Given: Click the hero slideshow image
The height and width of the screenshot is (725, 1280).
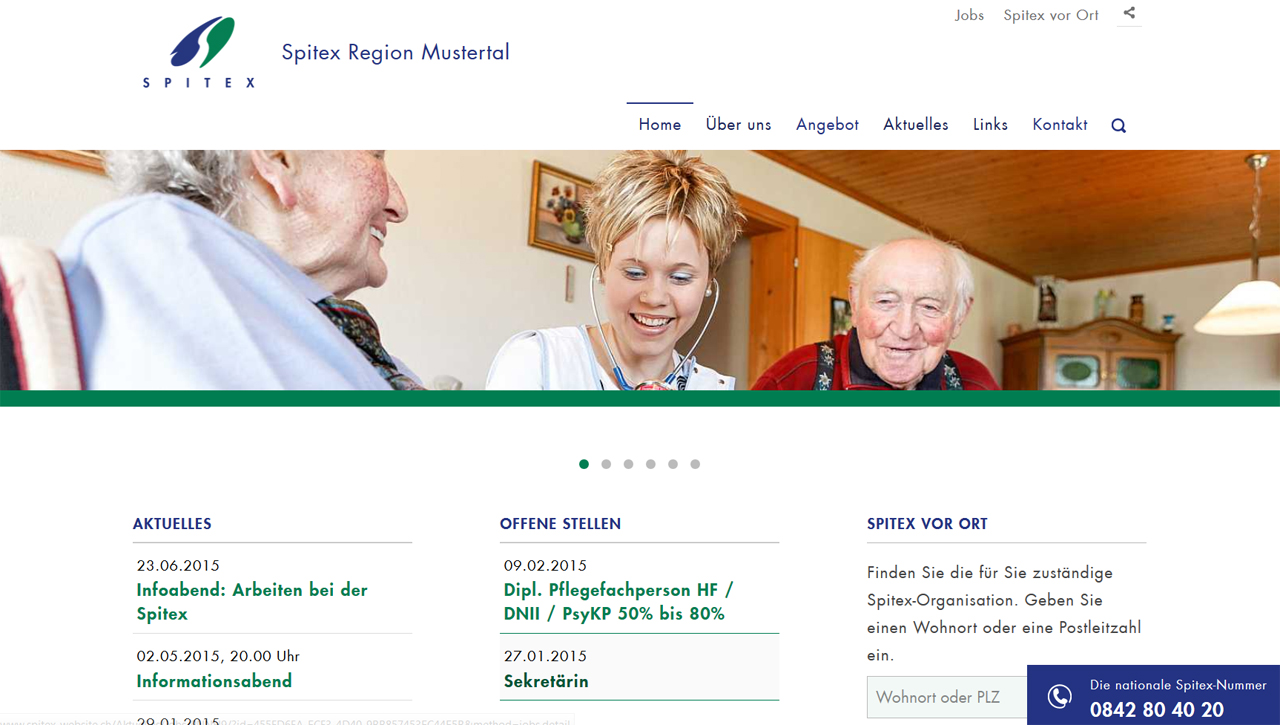Looking at the screenshot, I should tap(640, 270).
